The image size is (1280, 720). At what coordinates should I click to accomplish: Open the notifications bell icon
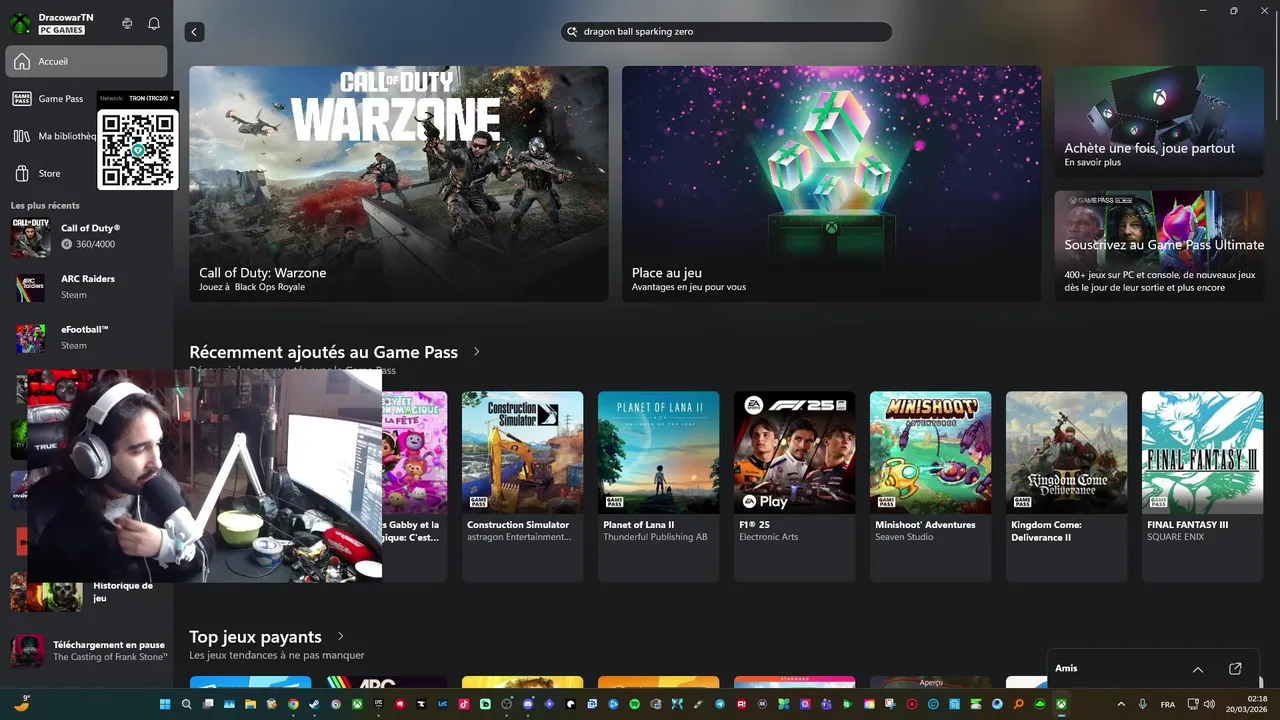click(154, 23)
